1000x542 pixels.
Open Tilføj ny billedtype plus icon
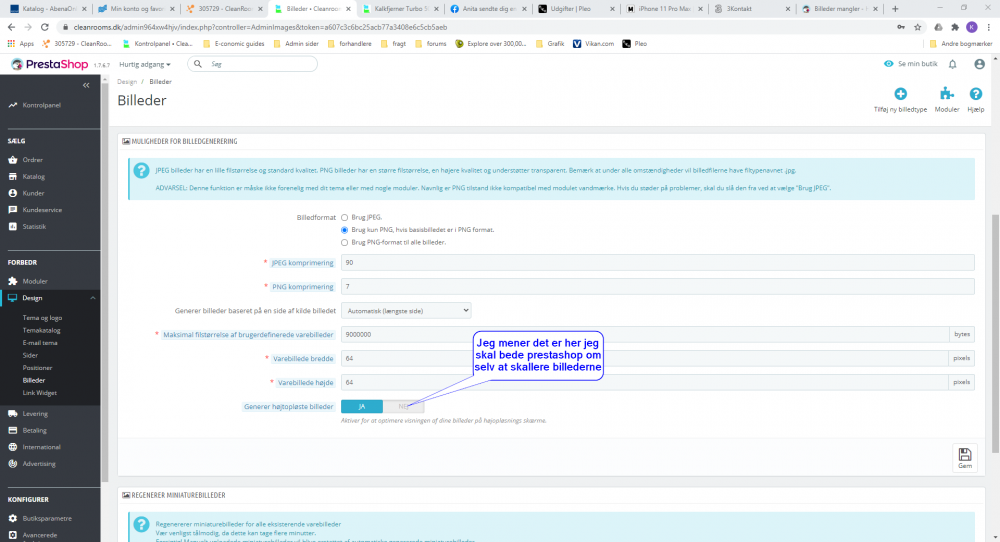[x=900, y=94]
